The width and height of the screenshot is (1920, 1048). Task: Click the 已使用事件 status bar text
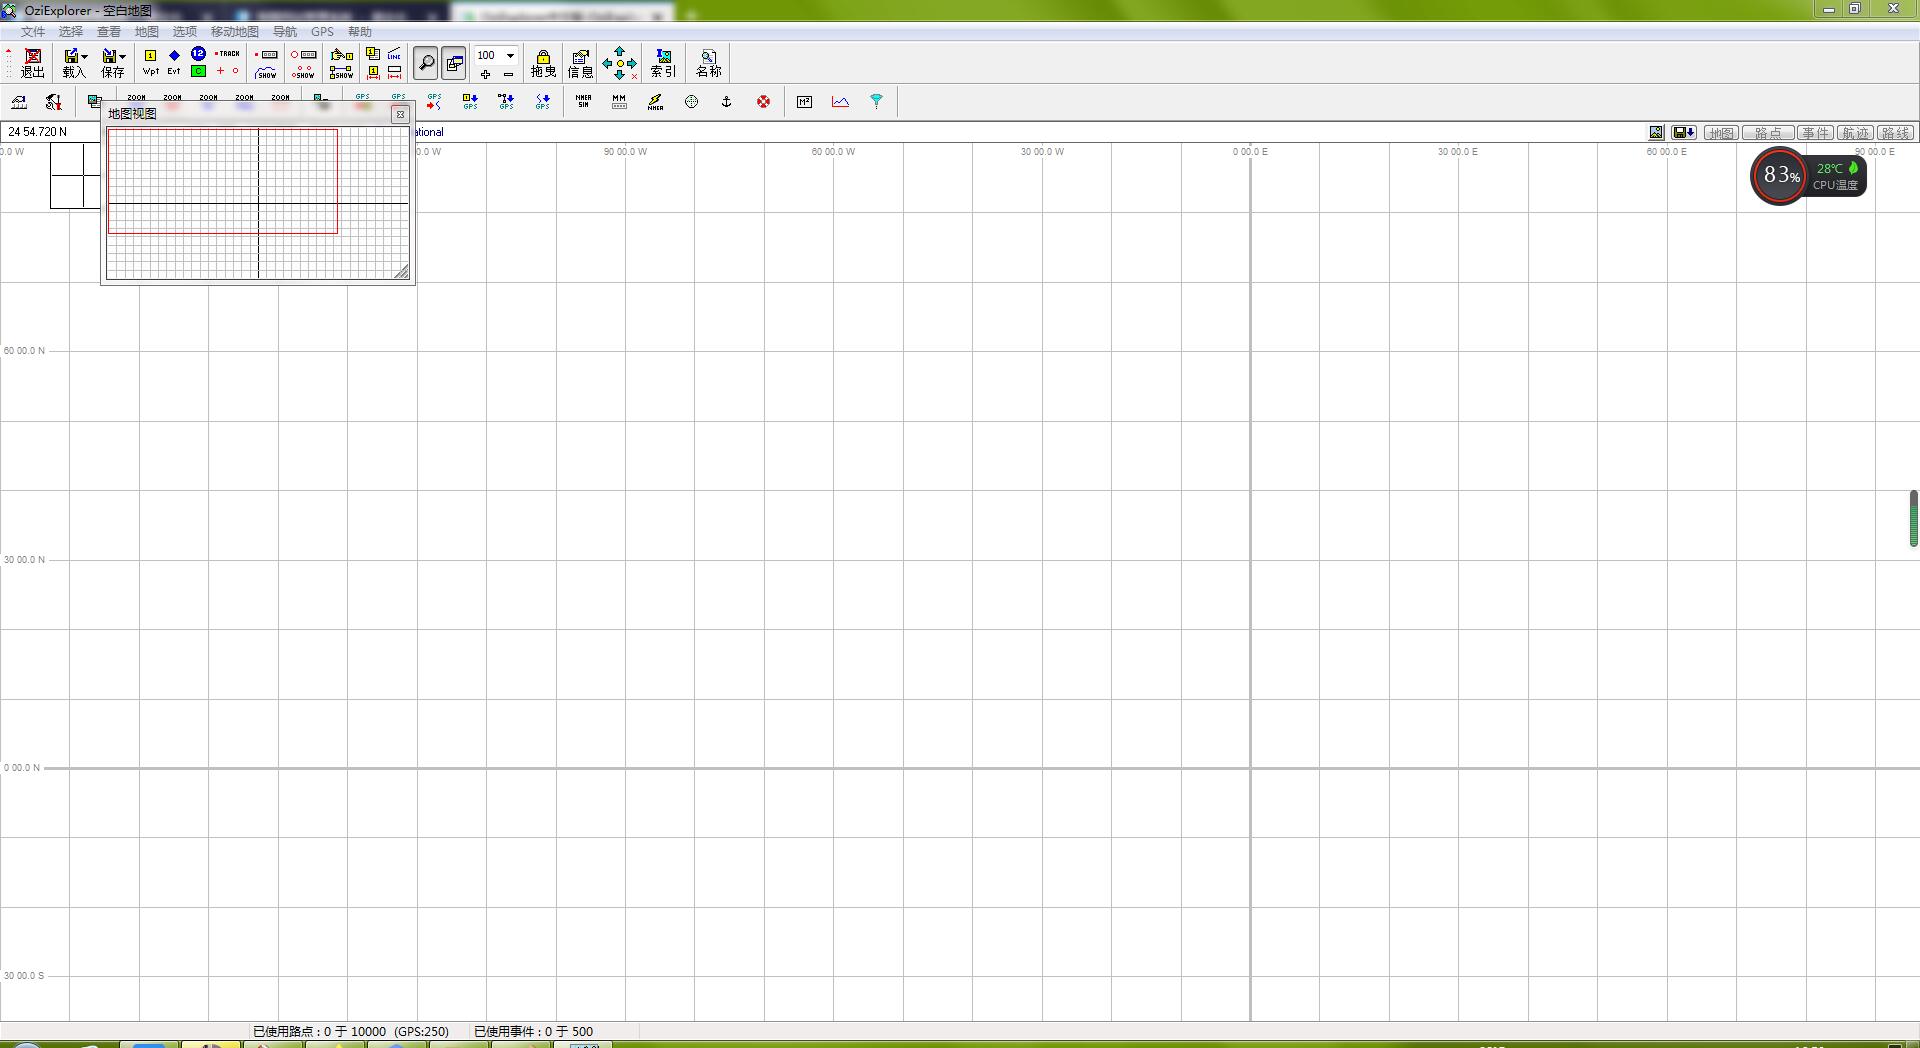click(x=533, y=1031)
